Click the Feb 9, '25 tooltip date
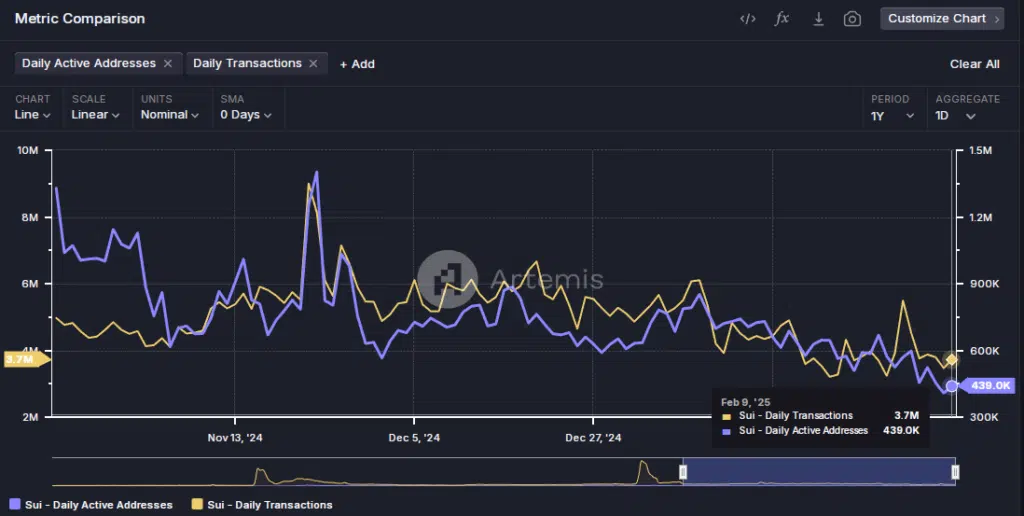1024x516 pixels. [x=746, y=402]
